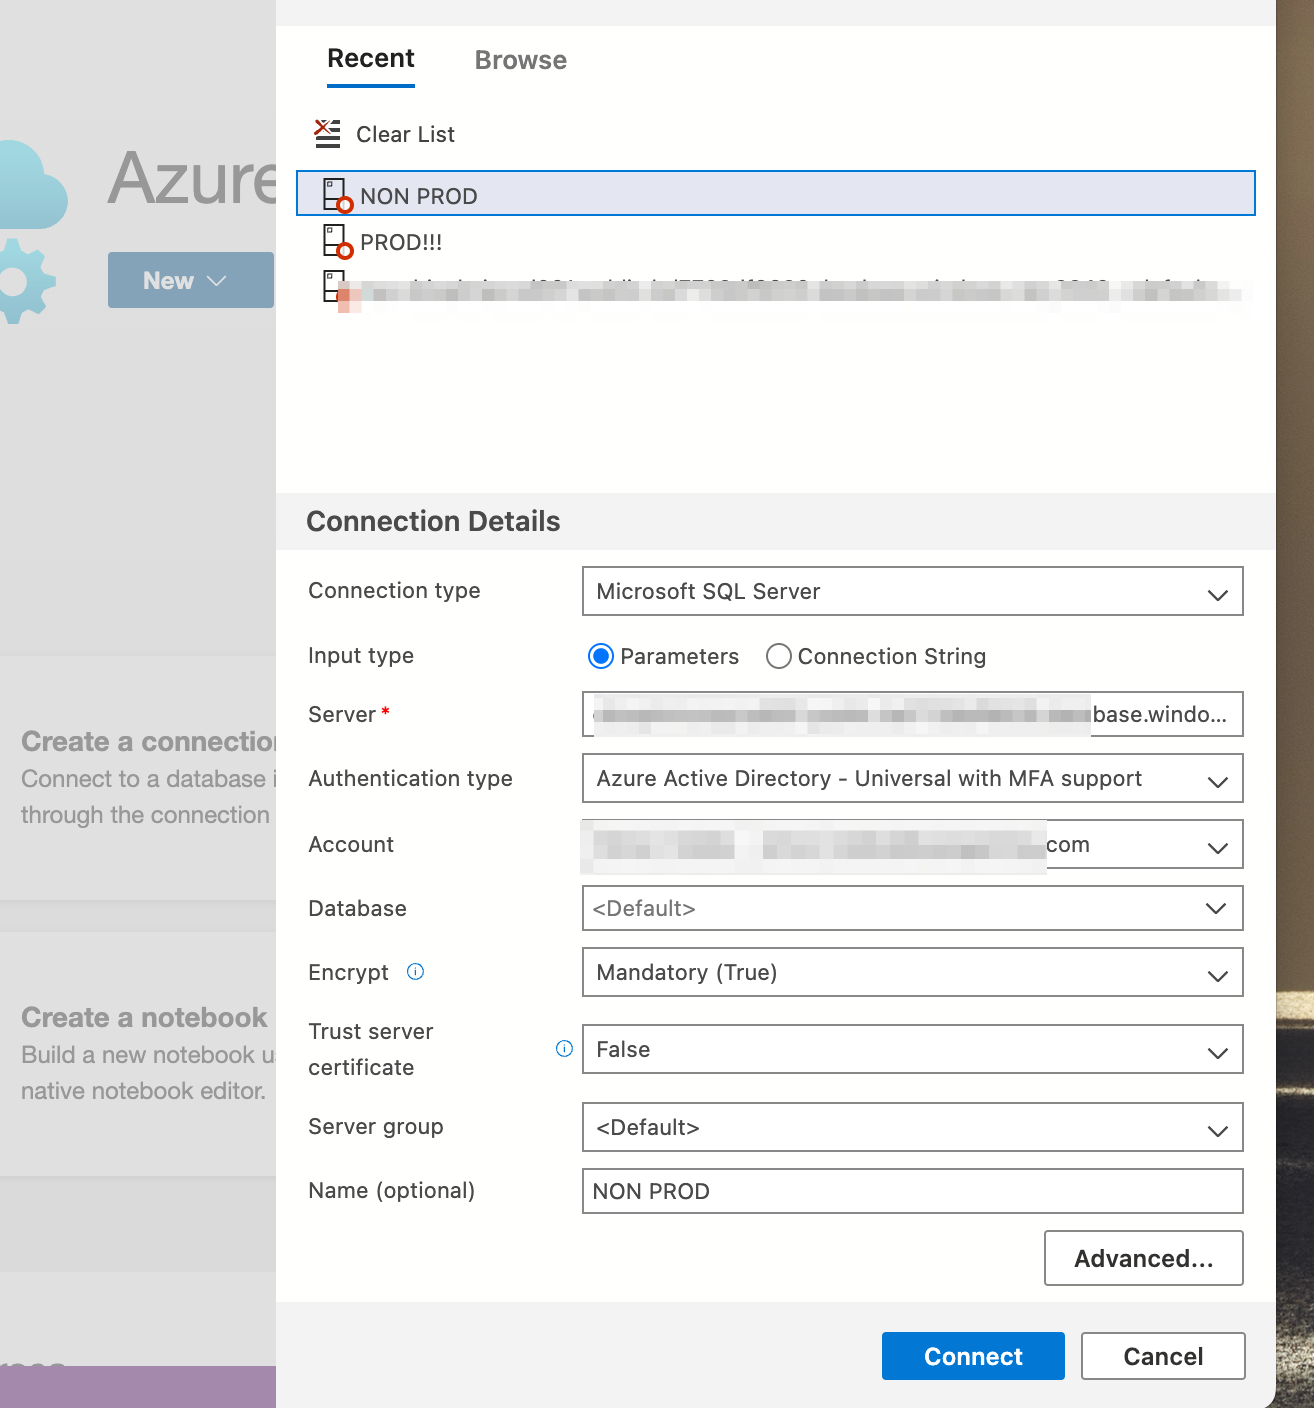Image resolution: width=1314 pixels, height=1408 pixels.
Task: Click the Name (optional) field
Action: (x=913, y=1191)
